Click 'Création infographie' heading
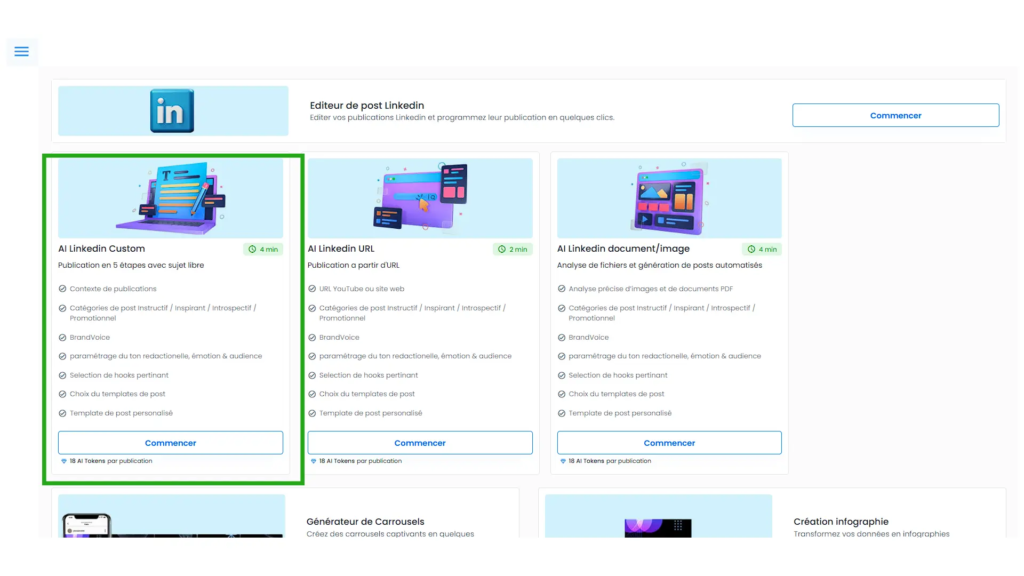This screenshot has height=576, width=1024. click(x=841, y=522)
